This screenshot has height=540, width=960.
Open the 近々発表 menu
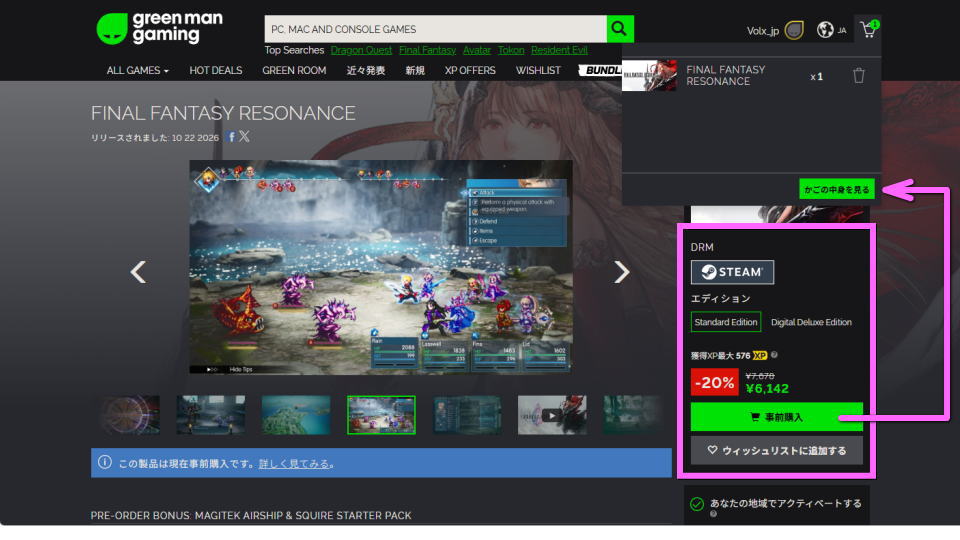[x=366, y=70]
